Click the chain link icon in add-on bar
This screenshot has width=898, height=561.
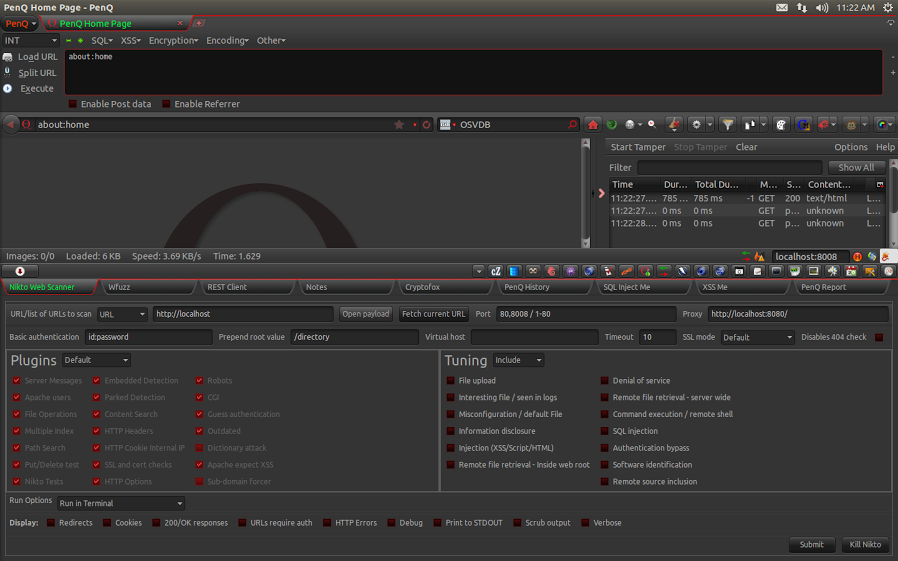click(627, 271)
